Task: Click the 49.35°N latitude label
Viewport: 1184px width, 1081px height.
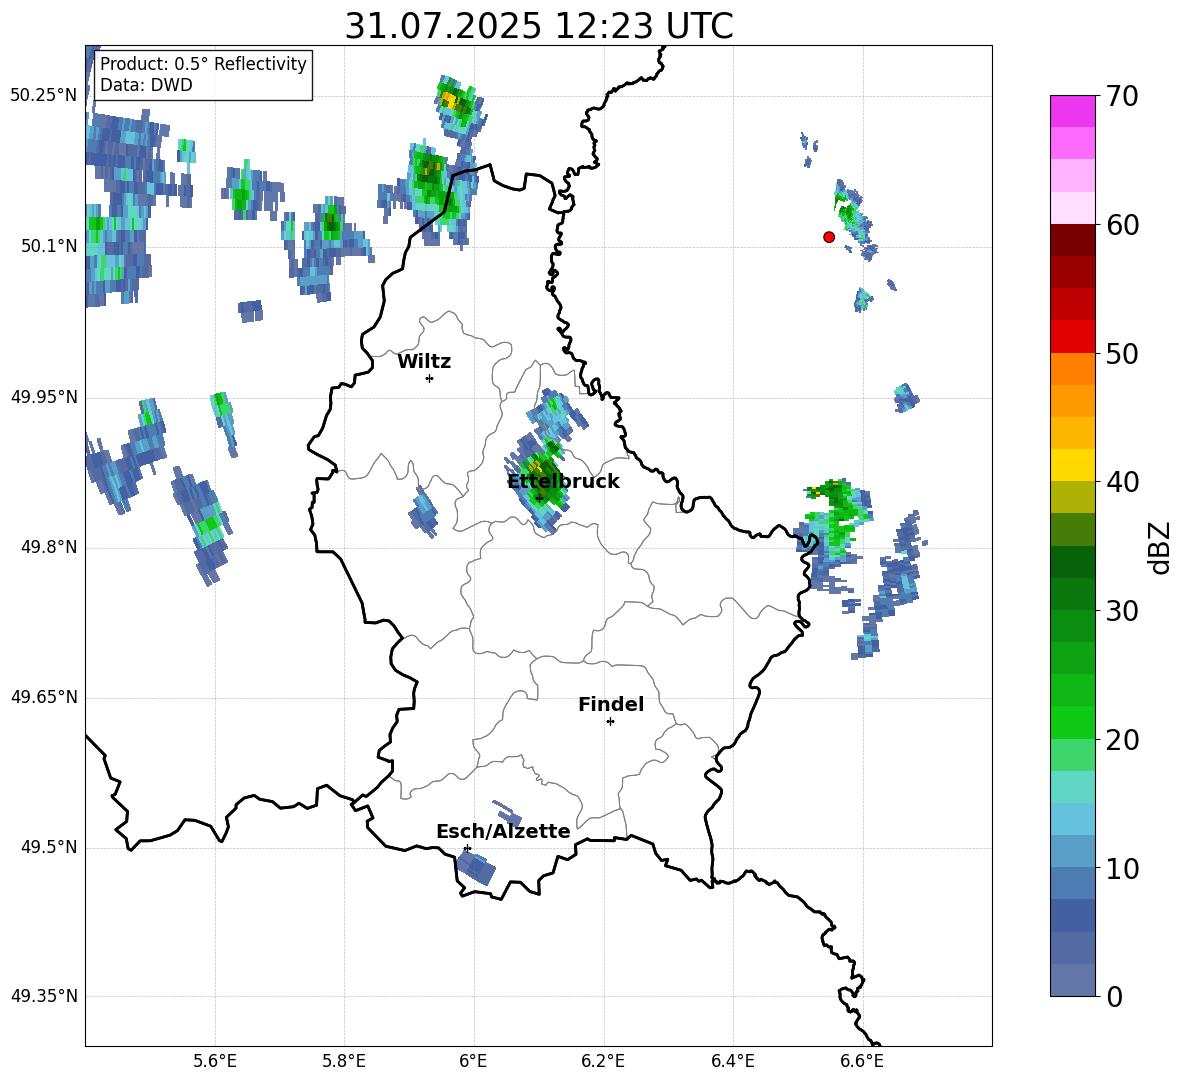Action: click(44, 996)
